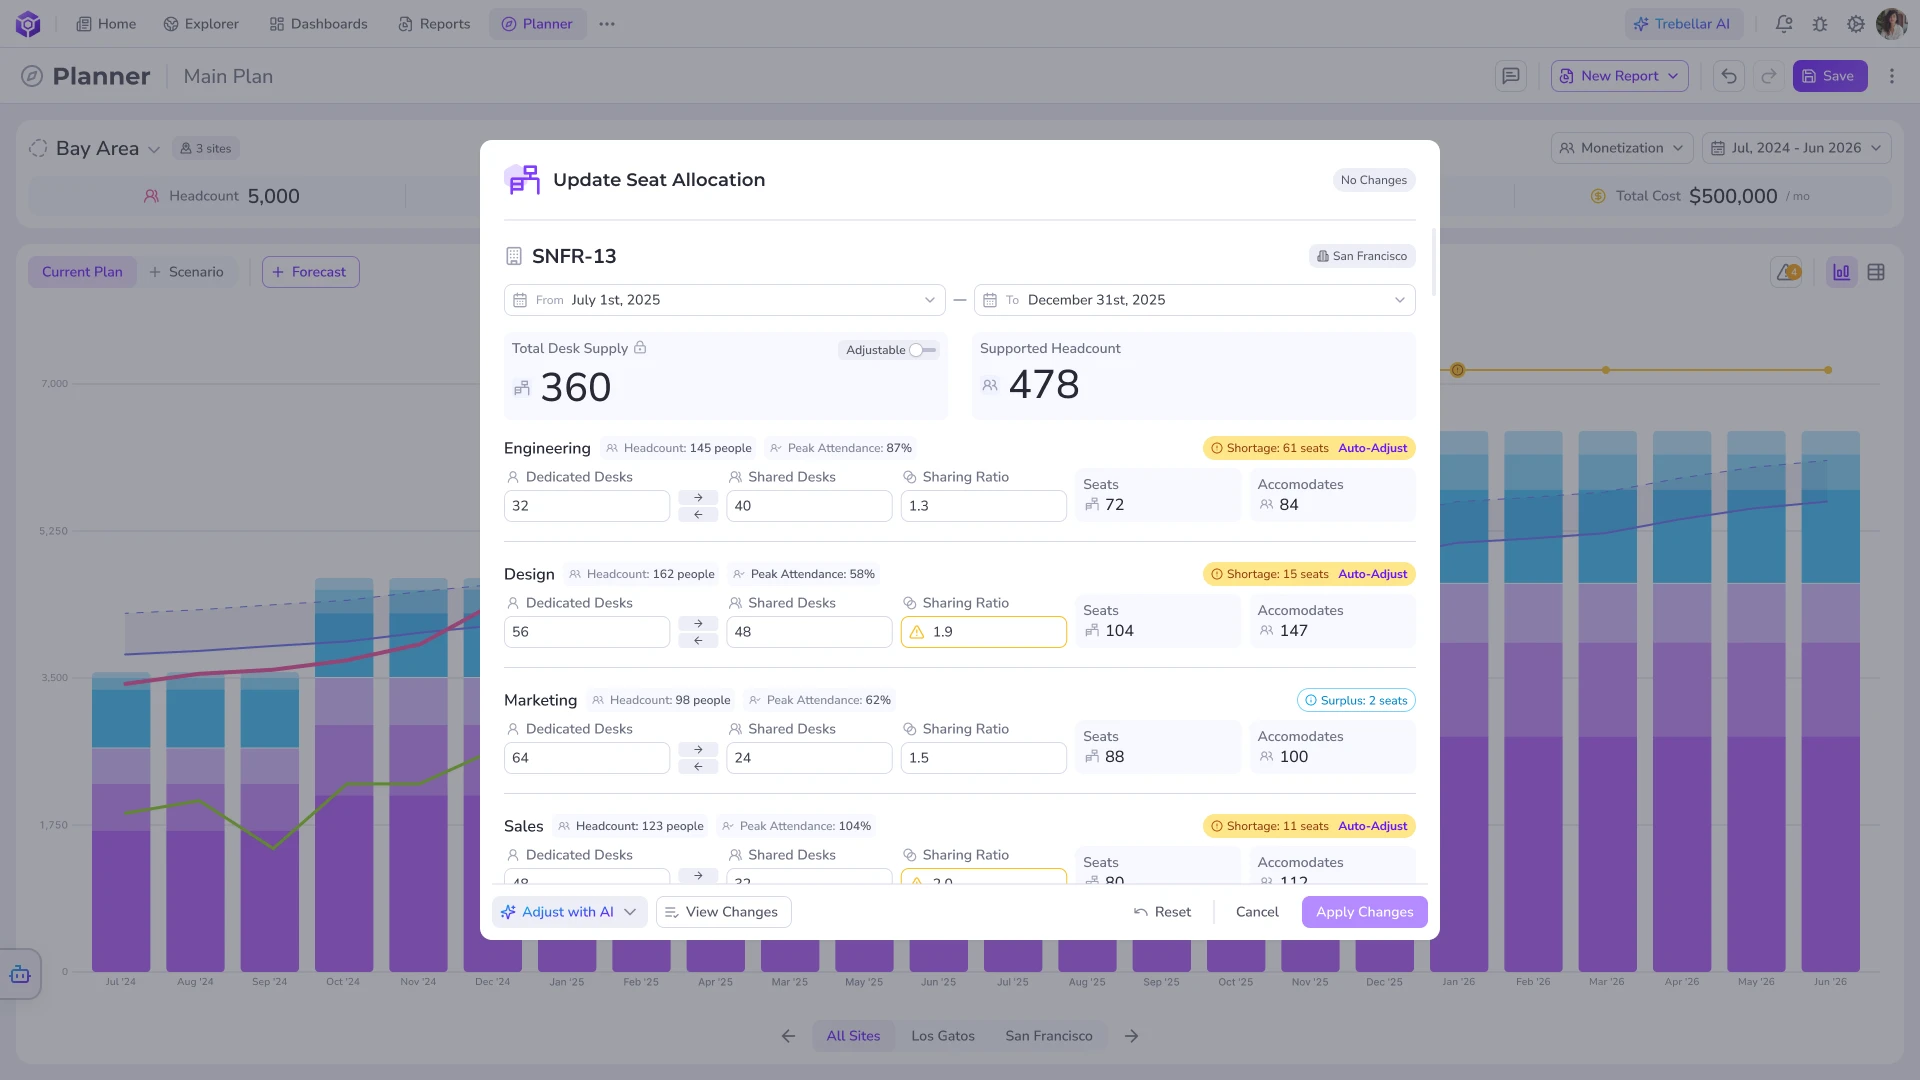Click the chatbot icon at left edge
The image size is (1920, 1080).
[x=20, y=974]
